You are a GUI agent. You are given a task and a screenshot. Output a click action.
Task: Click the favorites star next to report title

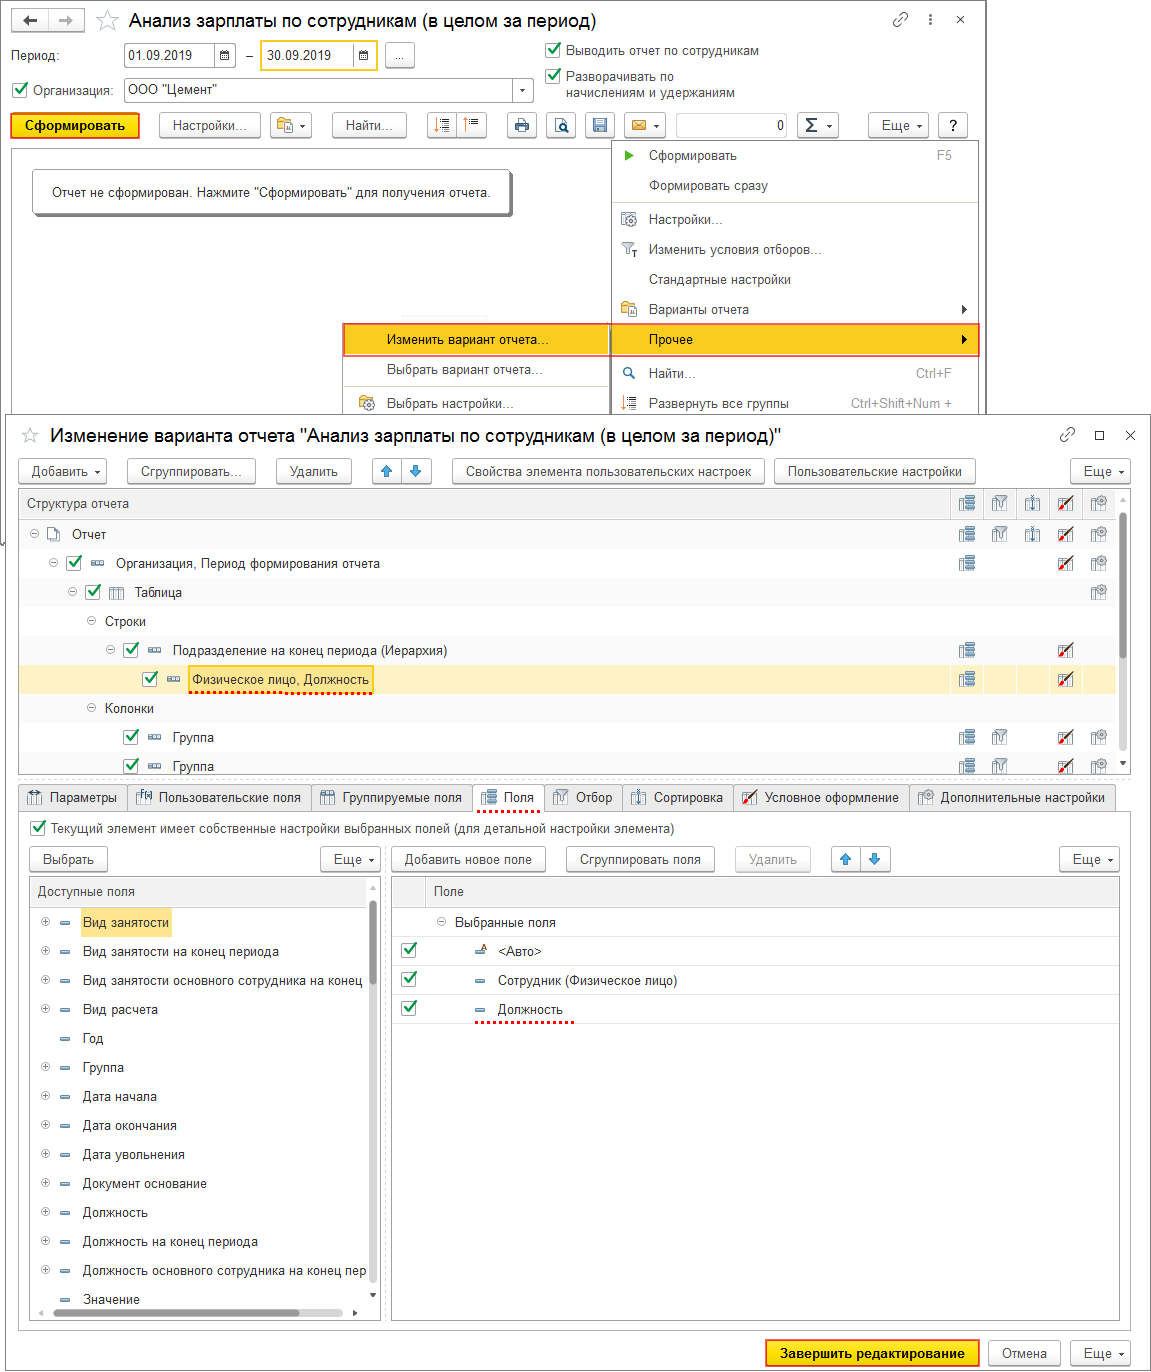coord(107,21)
